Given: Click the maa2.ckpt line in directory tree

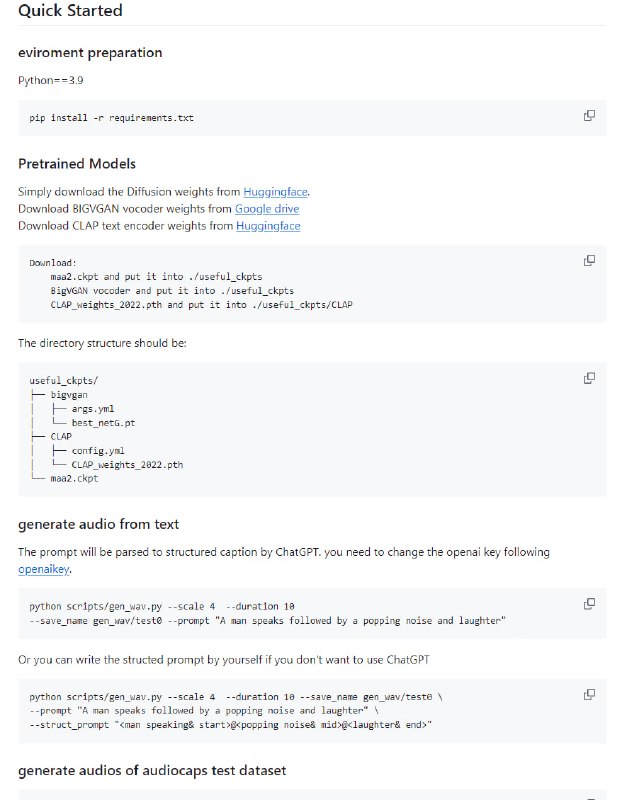Looking at the screenshot, I should coord(73,478).
